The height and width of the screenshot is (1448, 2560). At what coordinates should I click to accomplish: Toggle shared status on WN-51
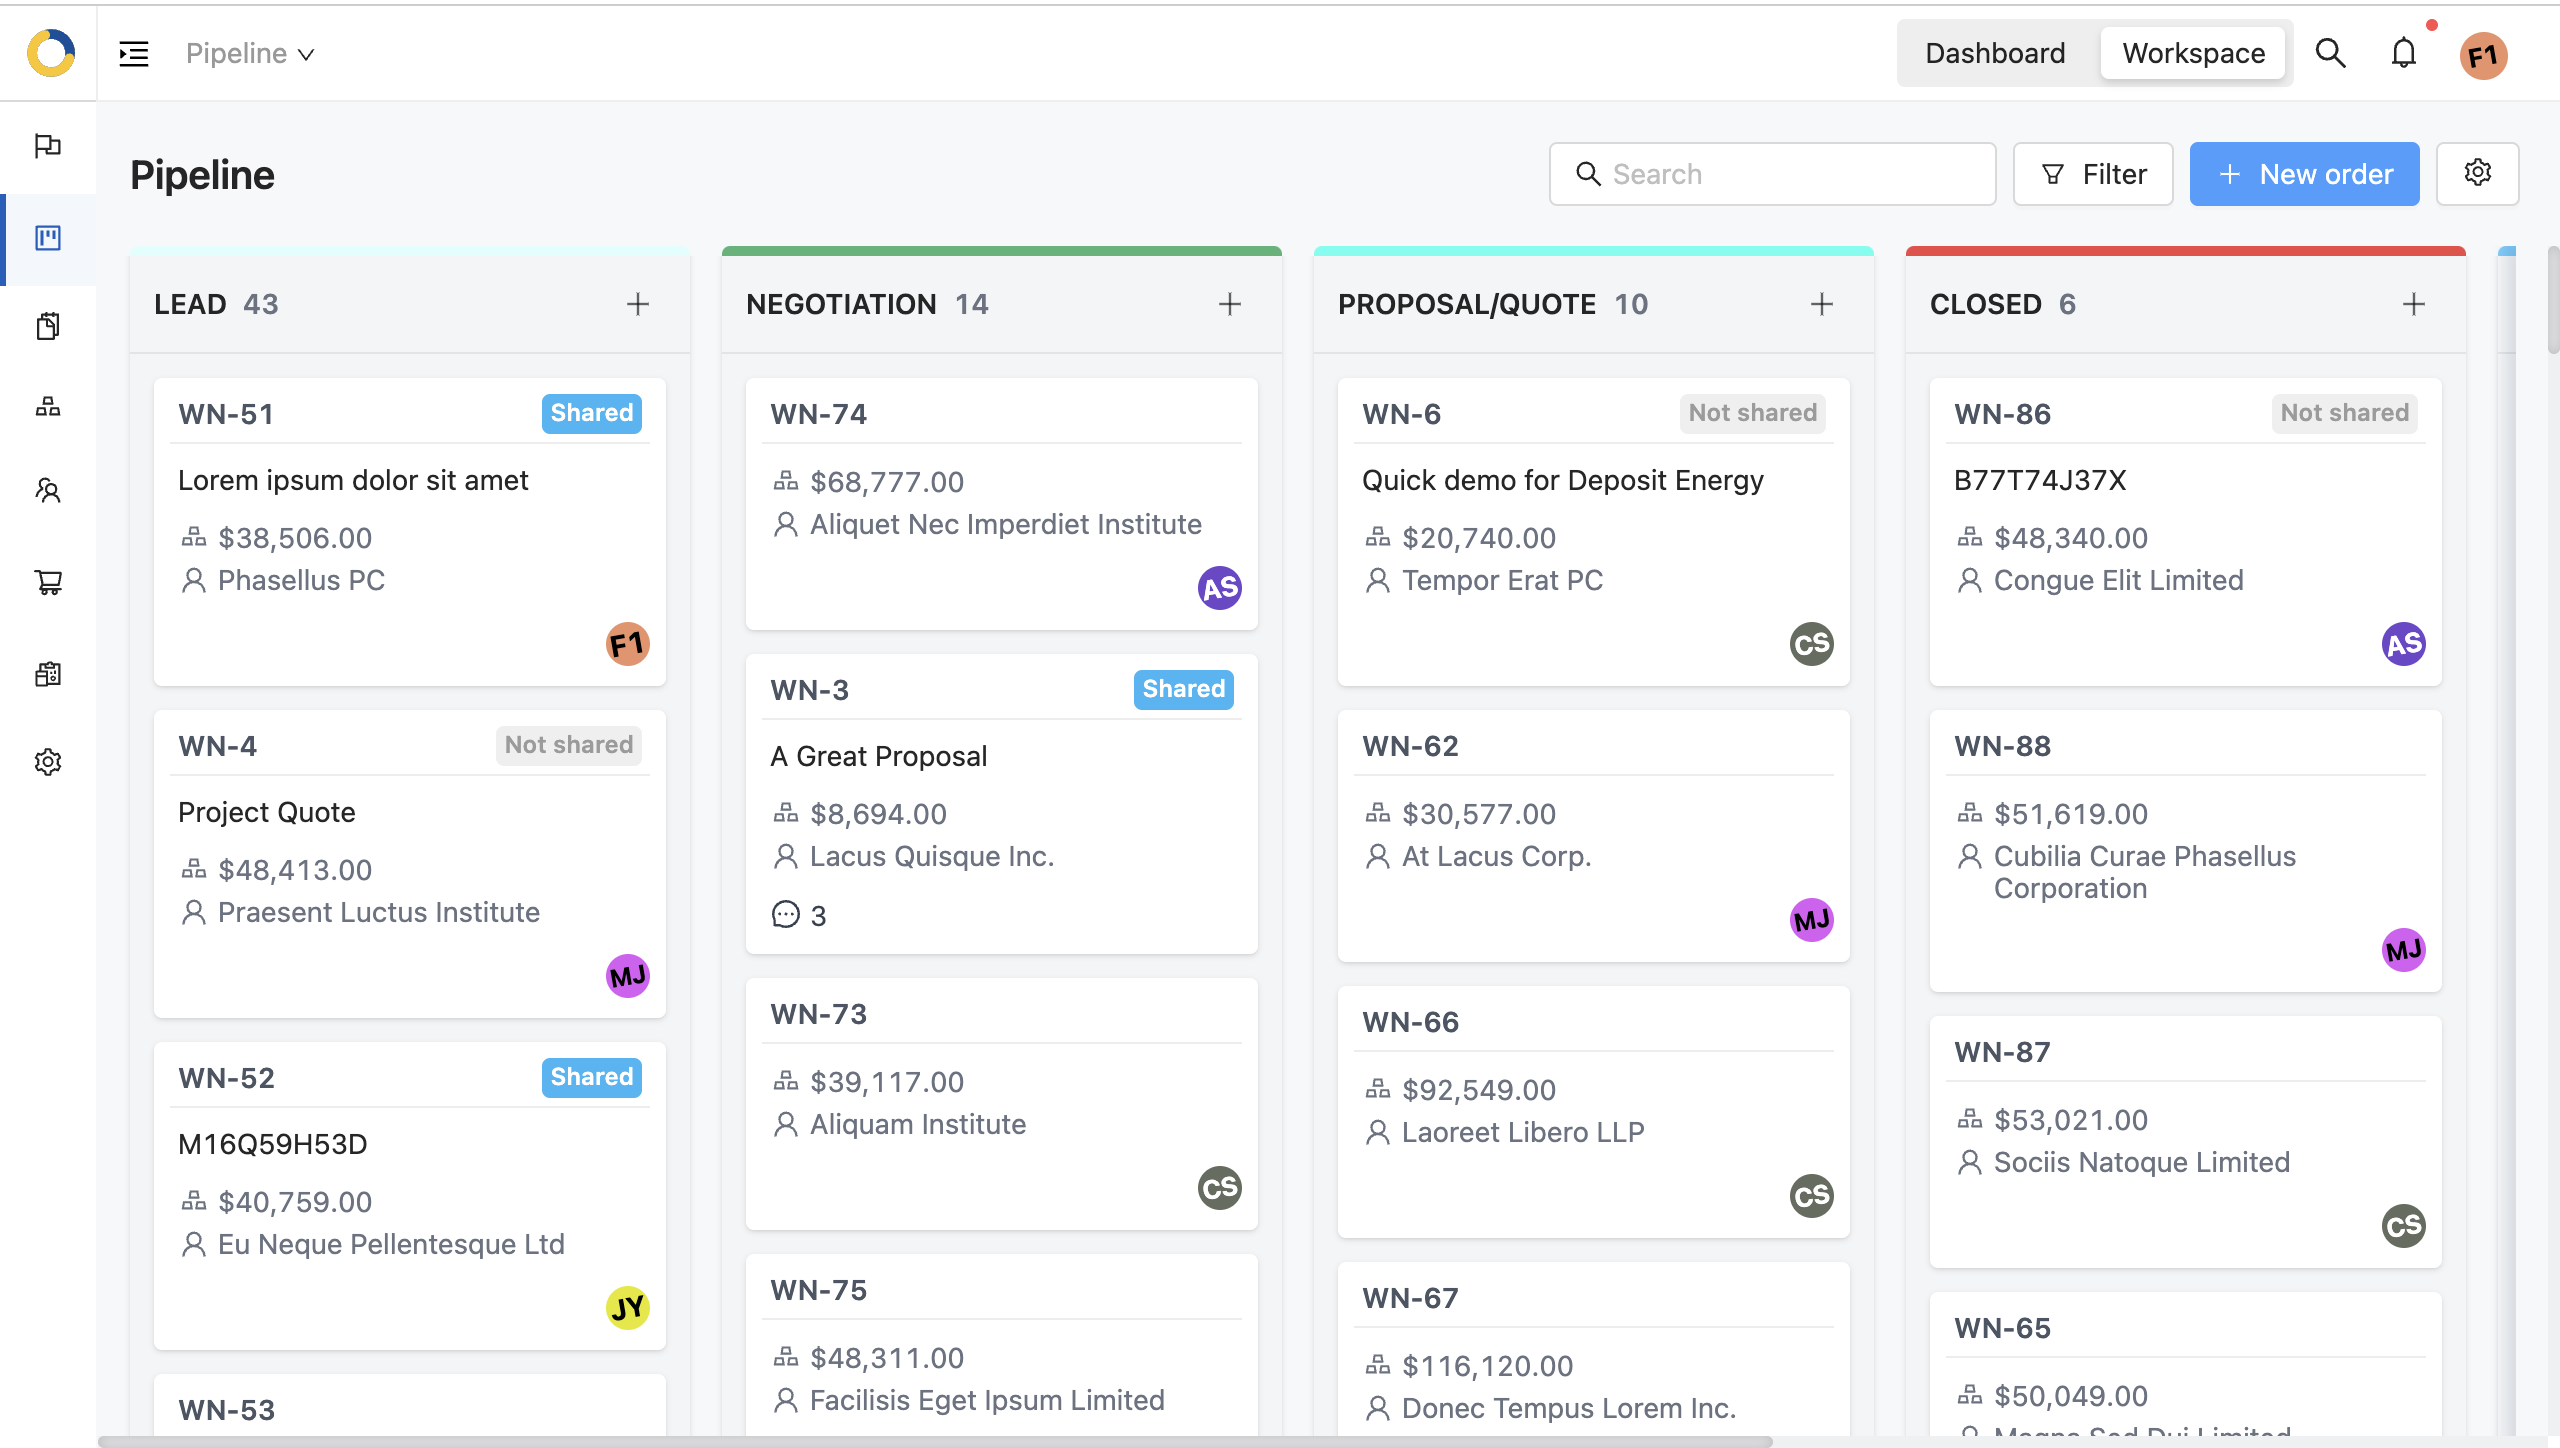tap(593, 413)
